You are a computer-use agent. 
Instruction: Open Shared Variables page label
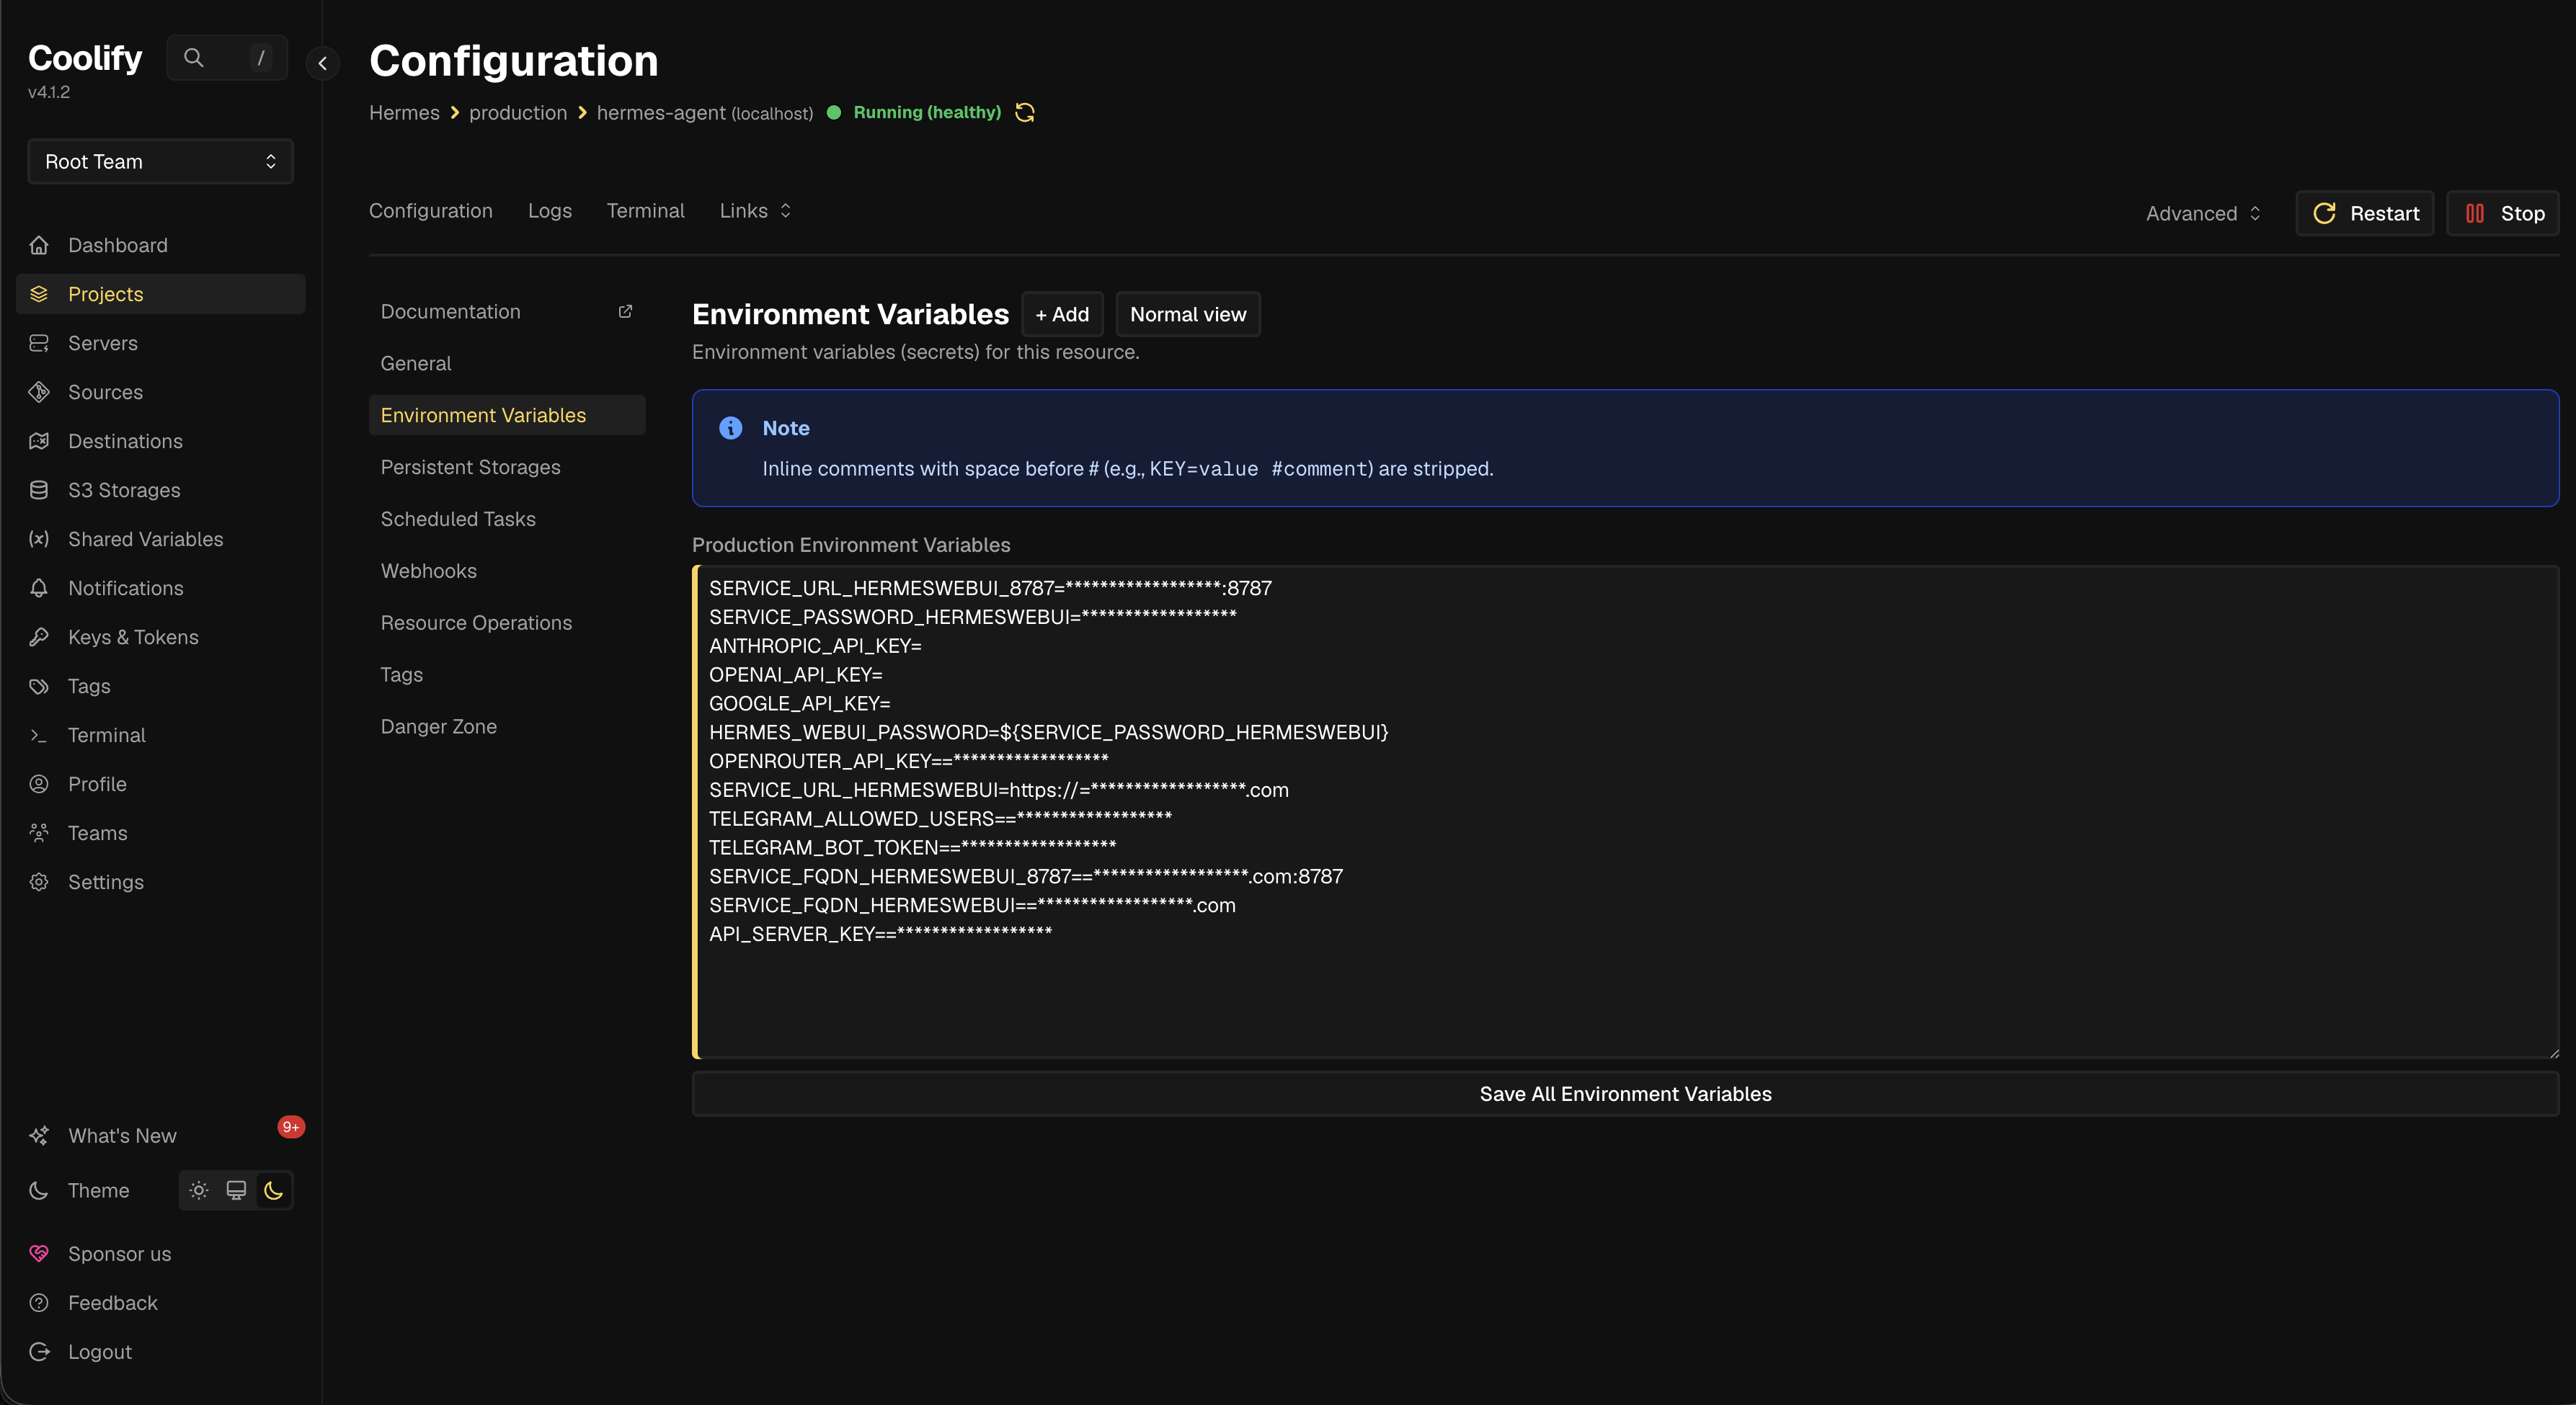[145, 539]
